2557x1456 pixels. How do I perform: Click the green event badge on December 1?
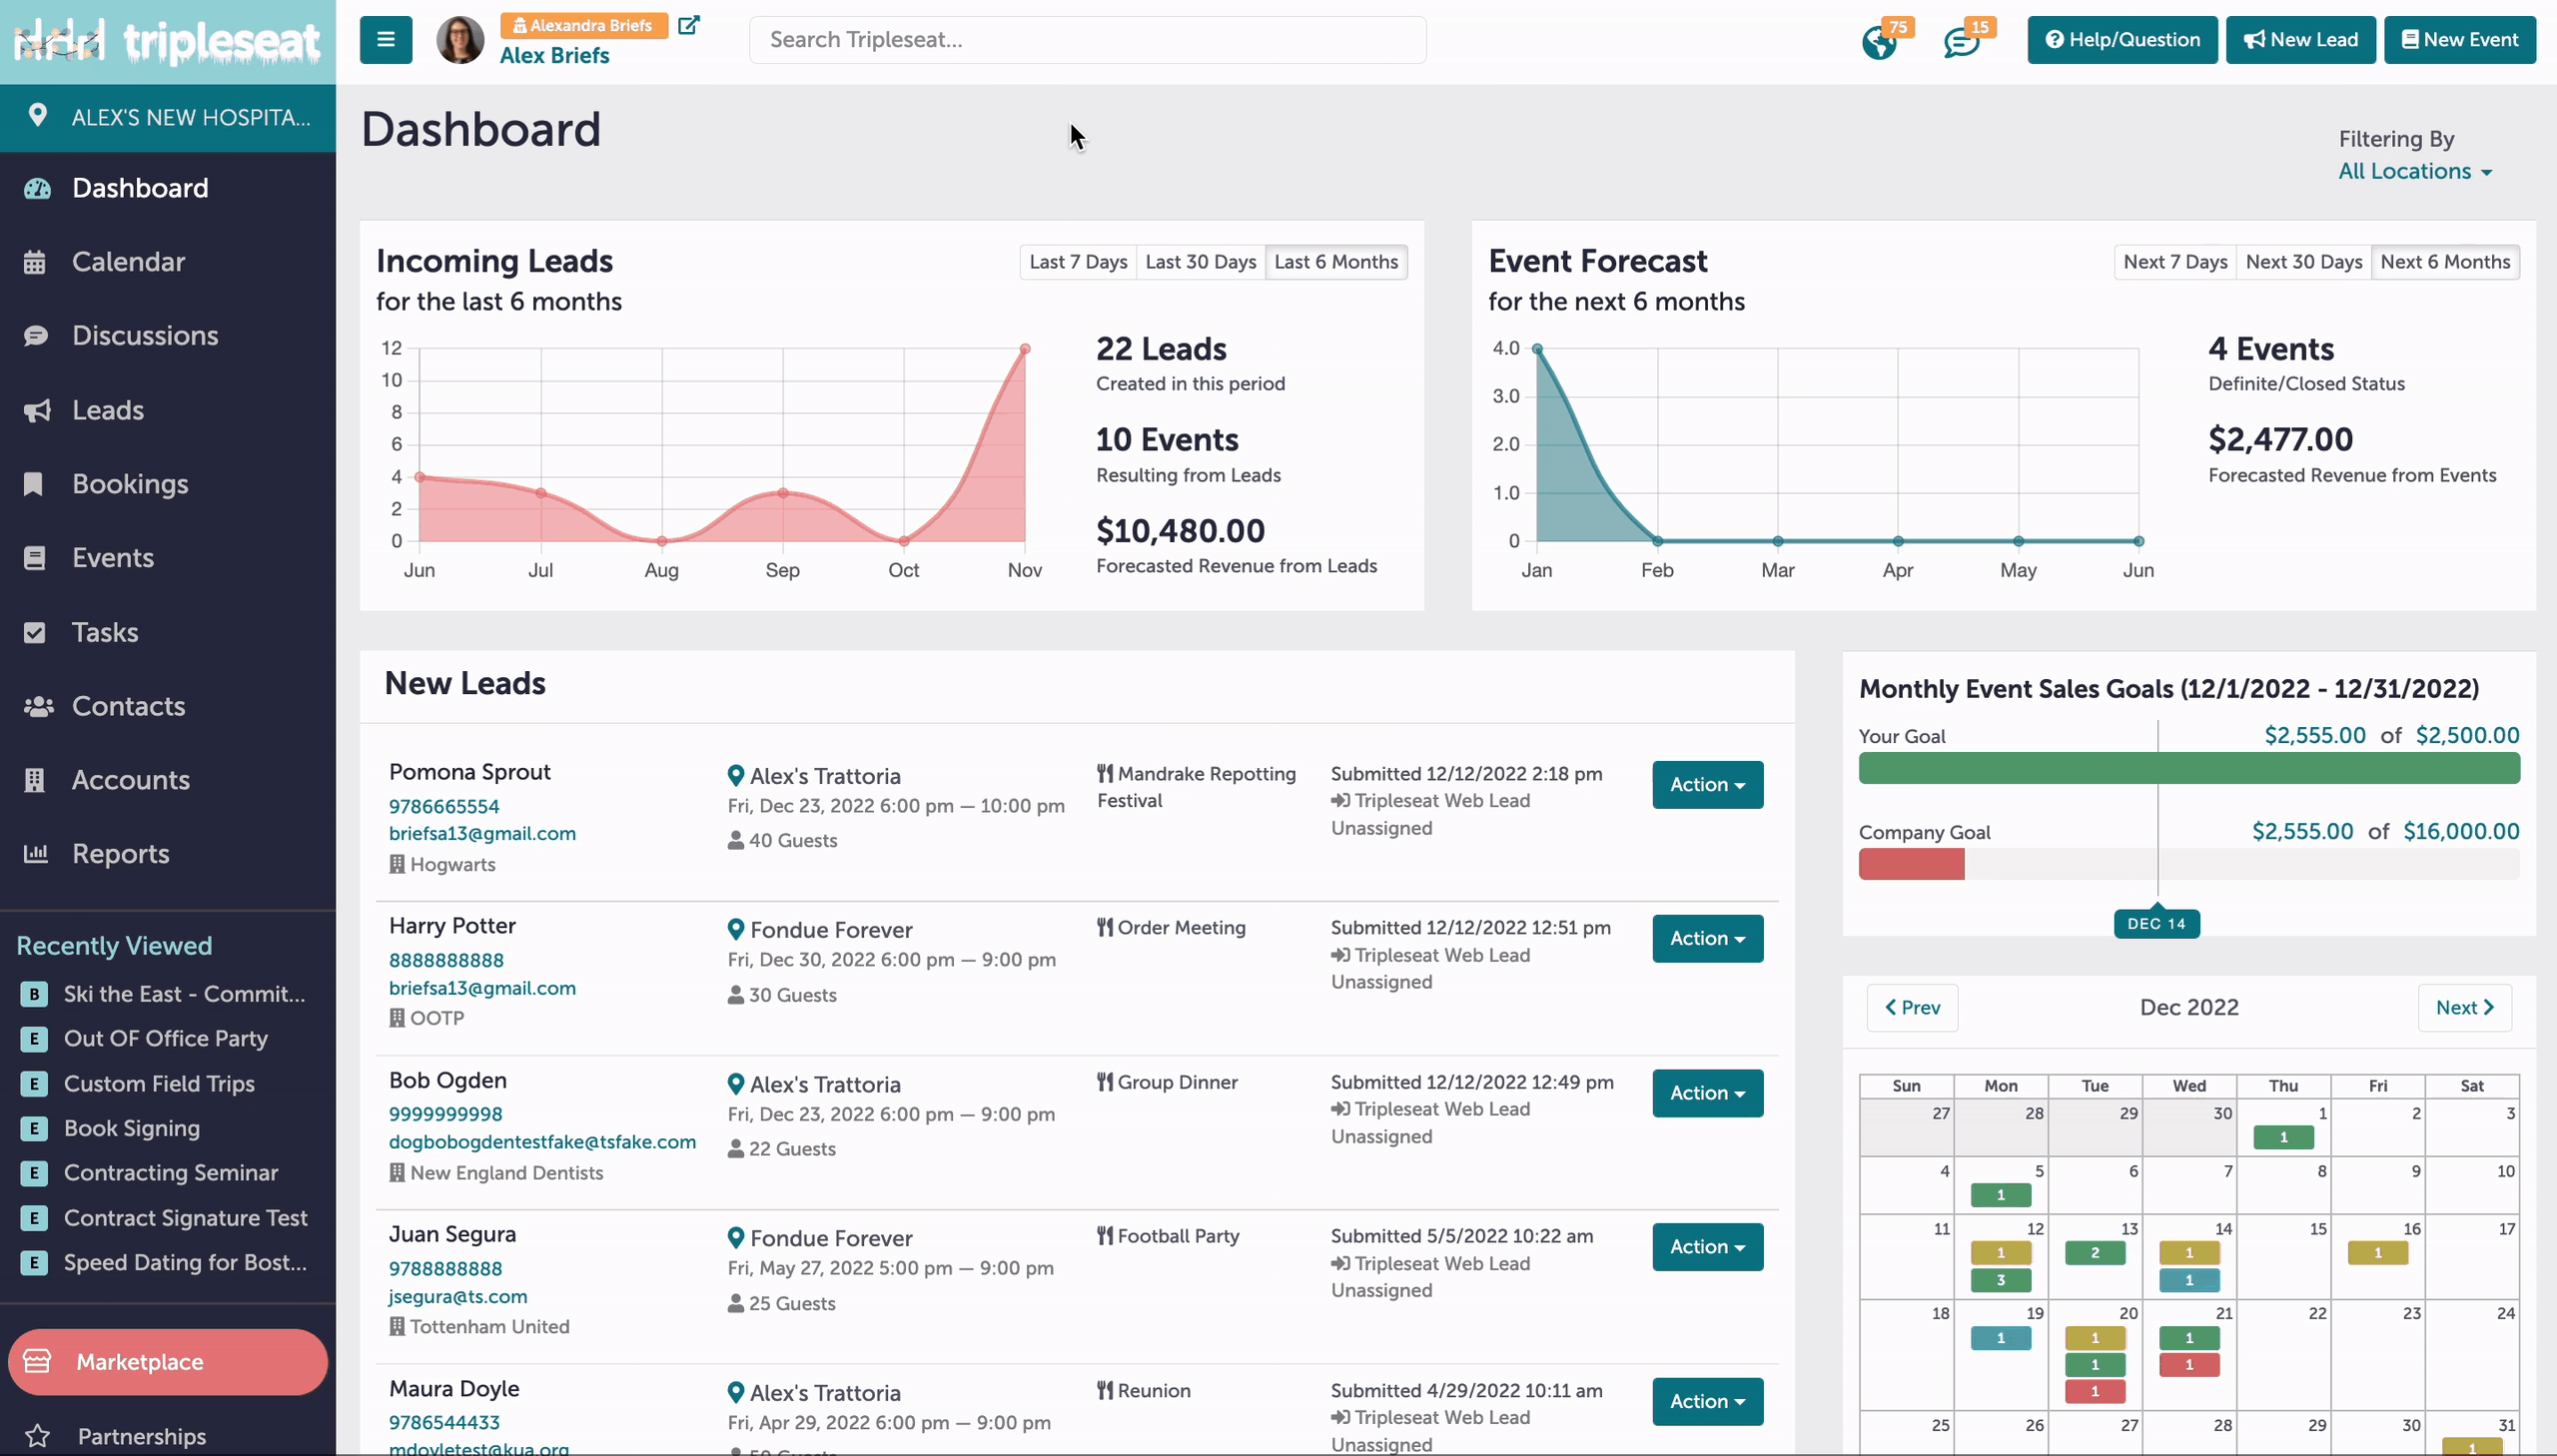coord(2283,1138)
